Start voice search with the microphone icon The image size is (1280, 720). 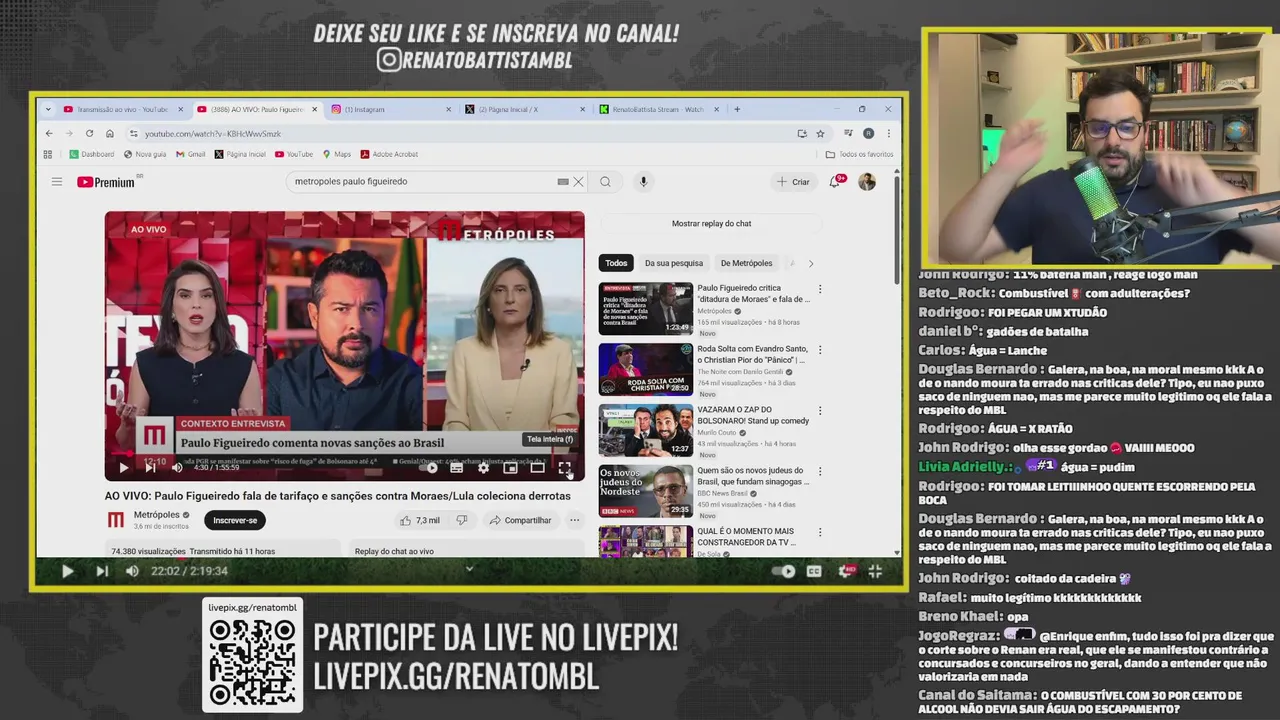[643, 182]
